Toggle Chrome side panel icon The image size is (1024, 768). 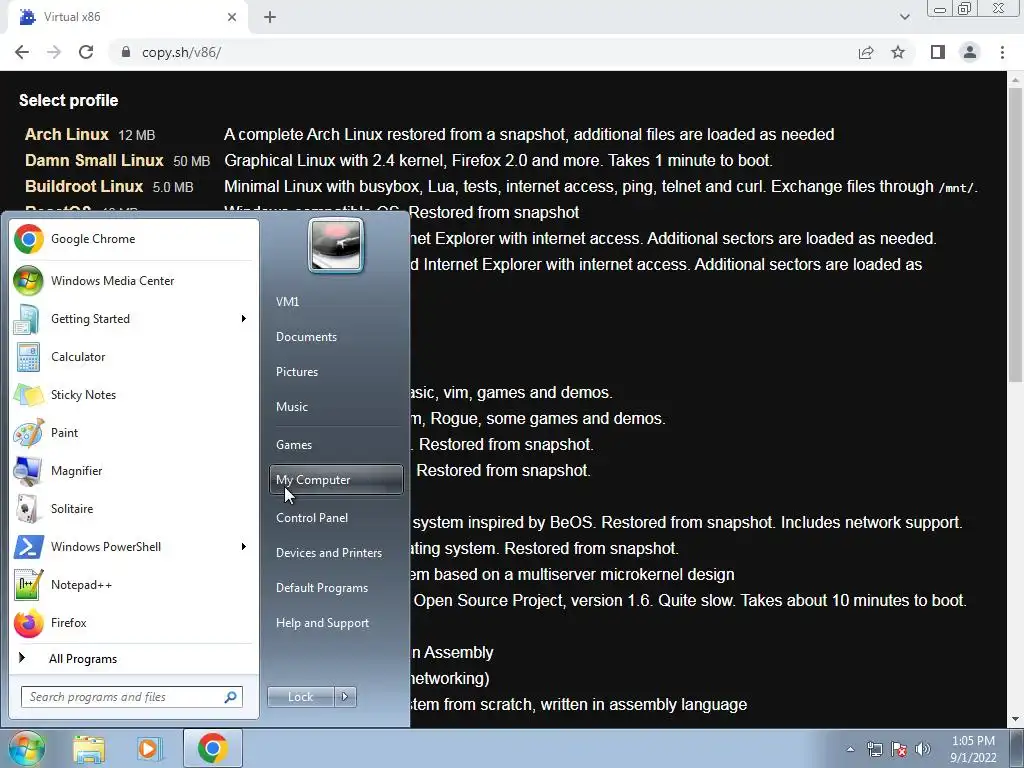click(x=938, y=52)
